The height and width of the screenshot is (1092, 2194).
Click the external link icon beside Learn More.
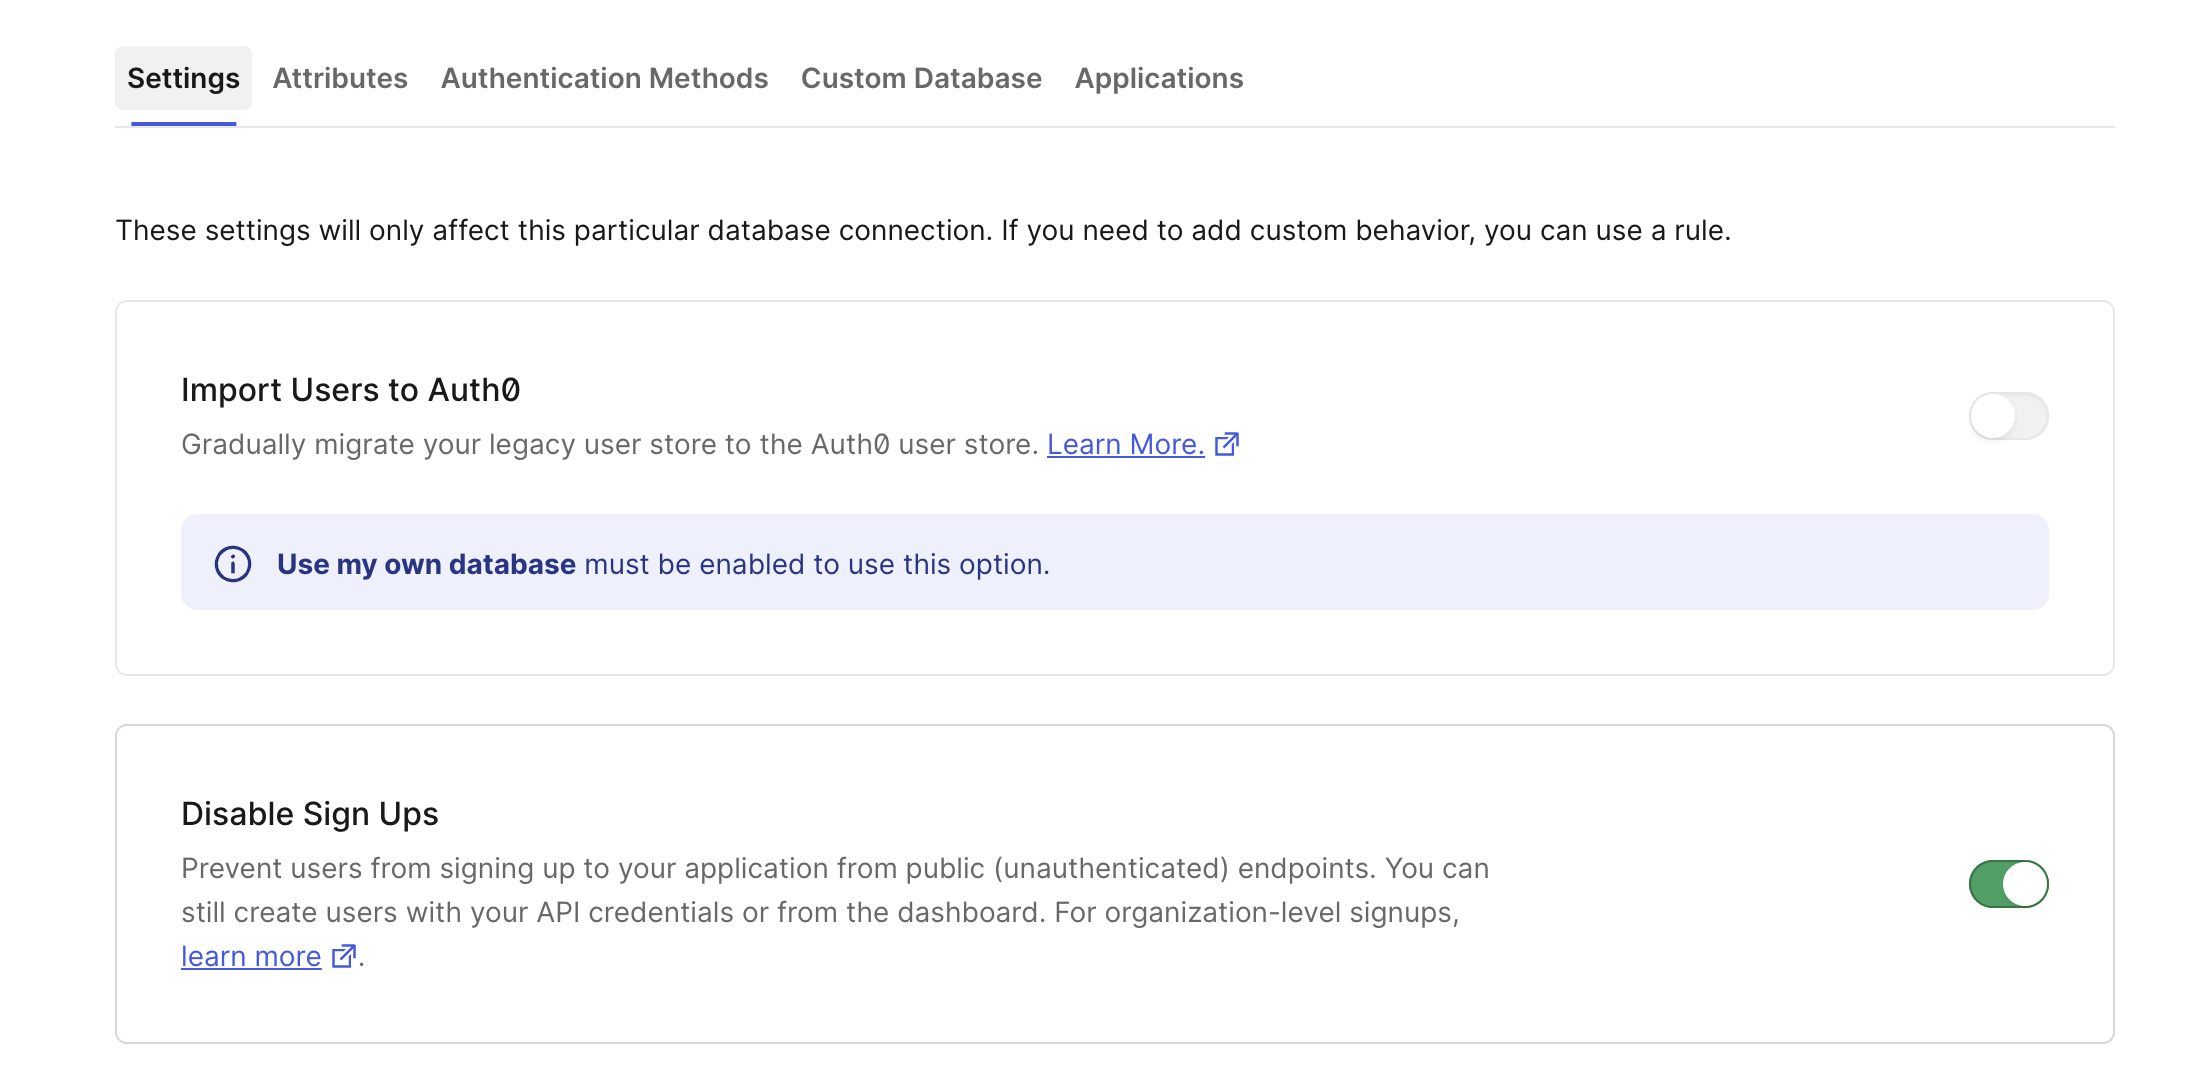[x=1227, y=444]
